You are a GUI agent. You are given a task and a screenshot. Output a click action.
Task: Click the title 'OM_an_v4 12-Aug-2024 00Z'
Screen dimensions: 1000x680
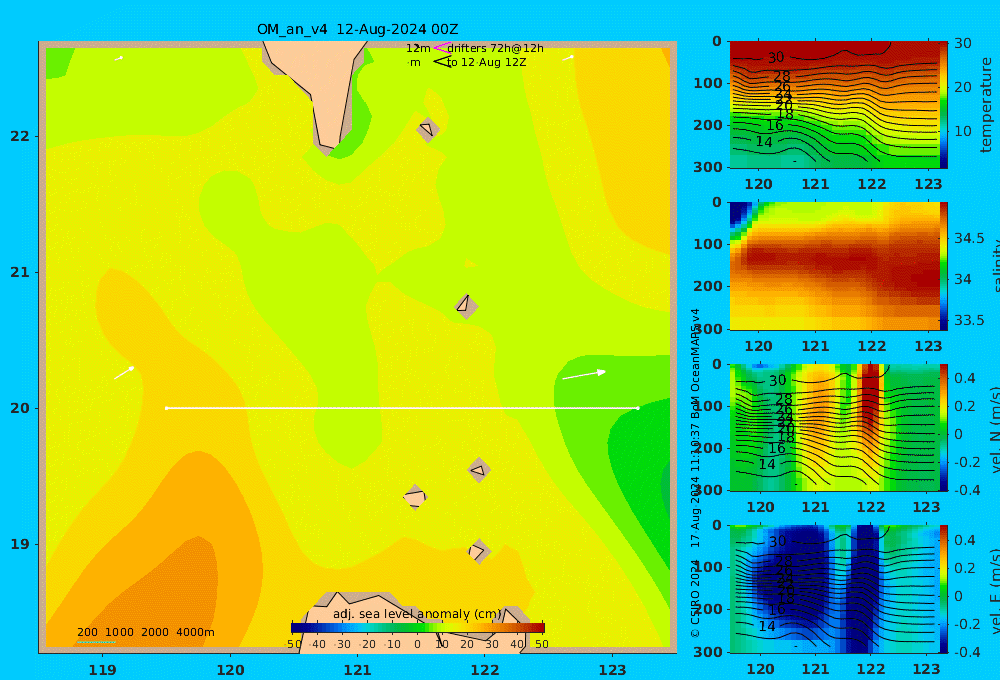357,29
